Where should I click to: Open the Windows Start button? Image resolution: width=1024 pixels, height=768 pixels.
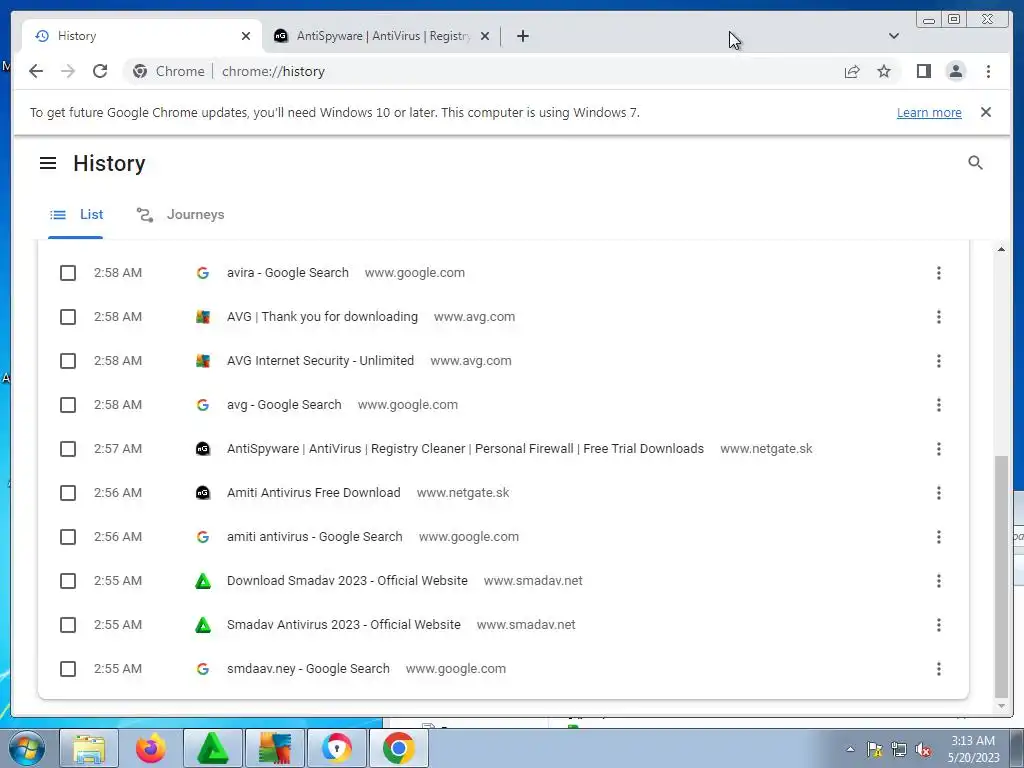click(x=26, y=748)
